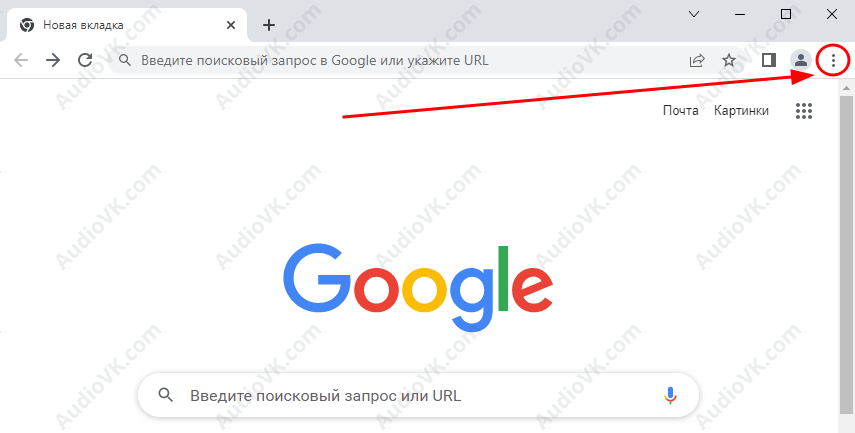This screenshot has width=855, height=433.
Task: Open the Google apps grid
Action: click(804, 111)
